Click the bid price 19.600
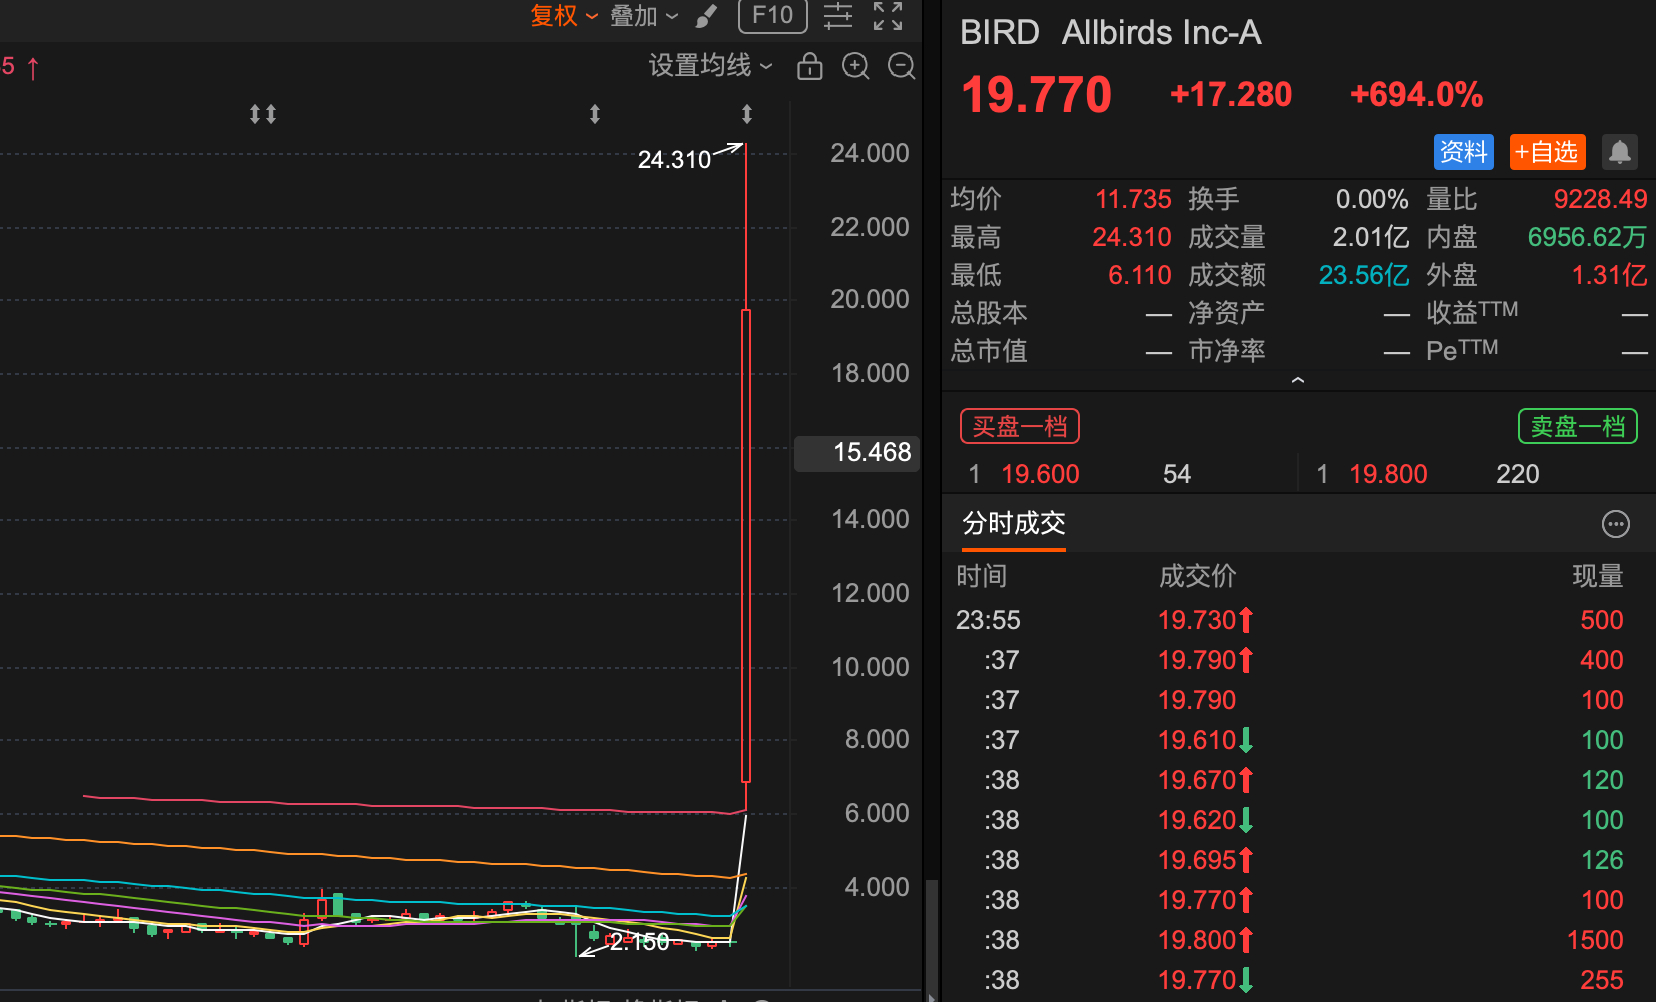Screen dimensions: 1656x1002 pos(1040,474)
